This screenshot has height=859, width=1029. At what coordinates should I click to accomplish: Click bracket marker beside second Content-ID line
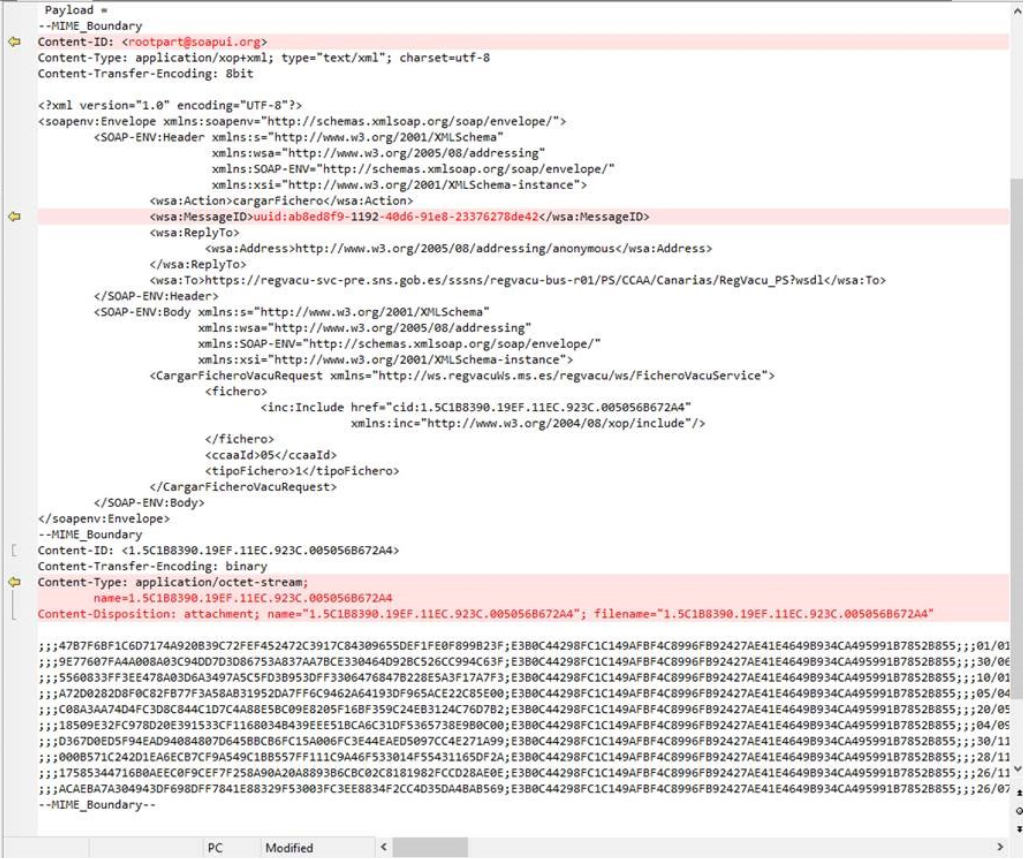pos(13,550)
